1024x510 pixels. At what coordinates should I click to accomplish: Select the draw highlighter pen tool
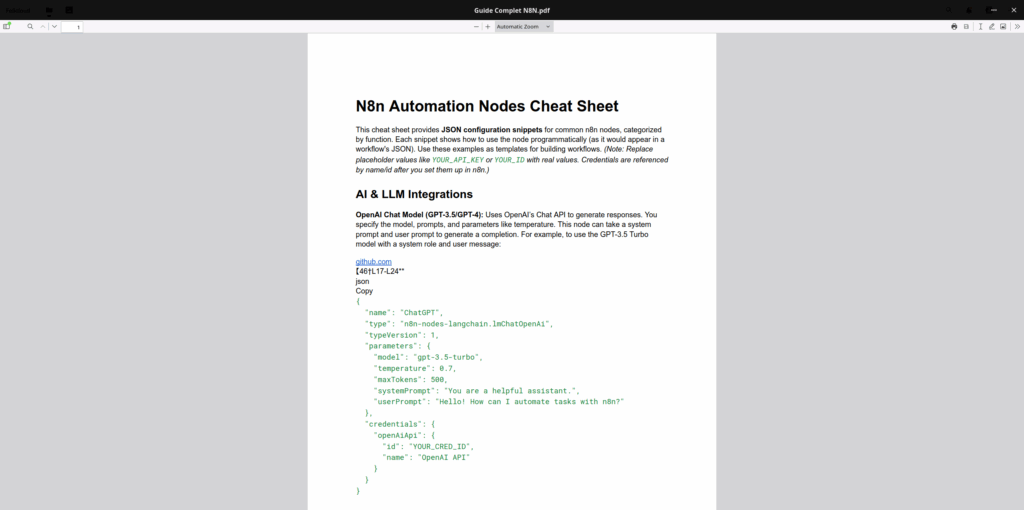991,27
